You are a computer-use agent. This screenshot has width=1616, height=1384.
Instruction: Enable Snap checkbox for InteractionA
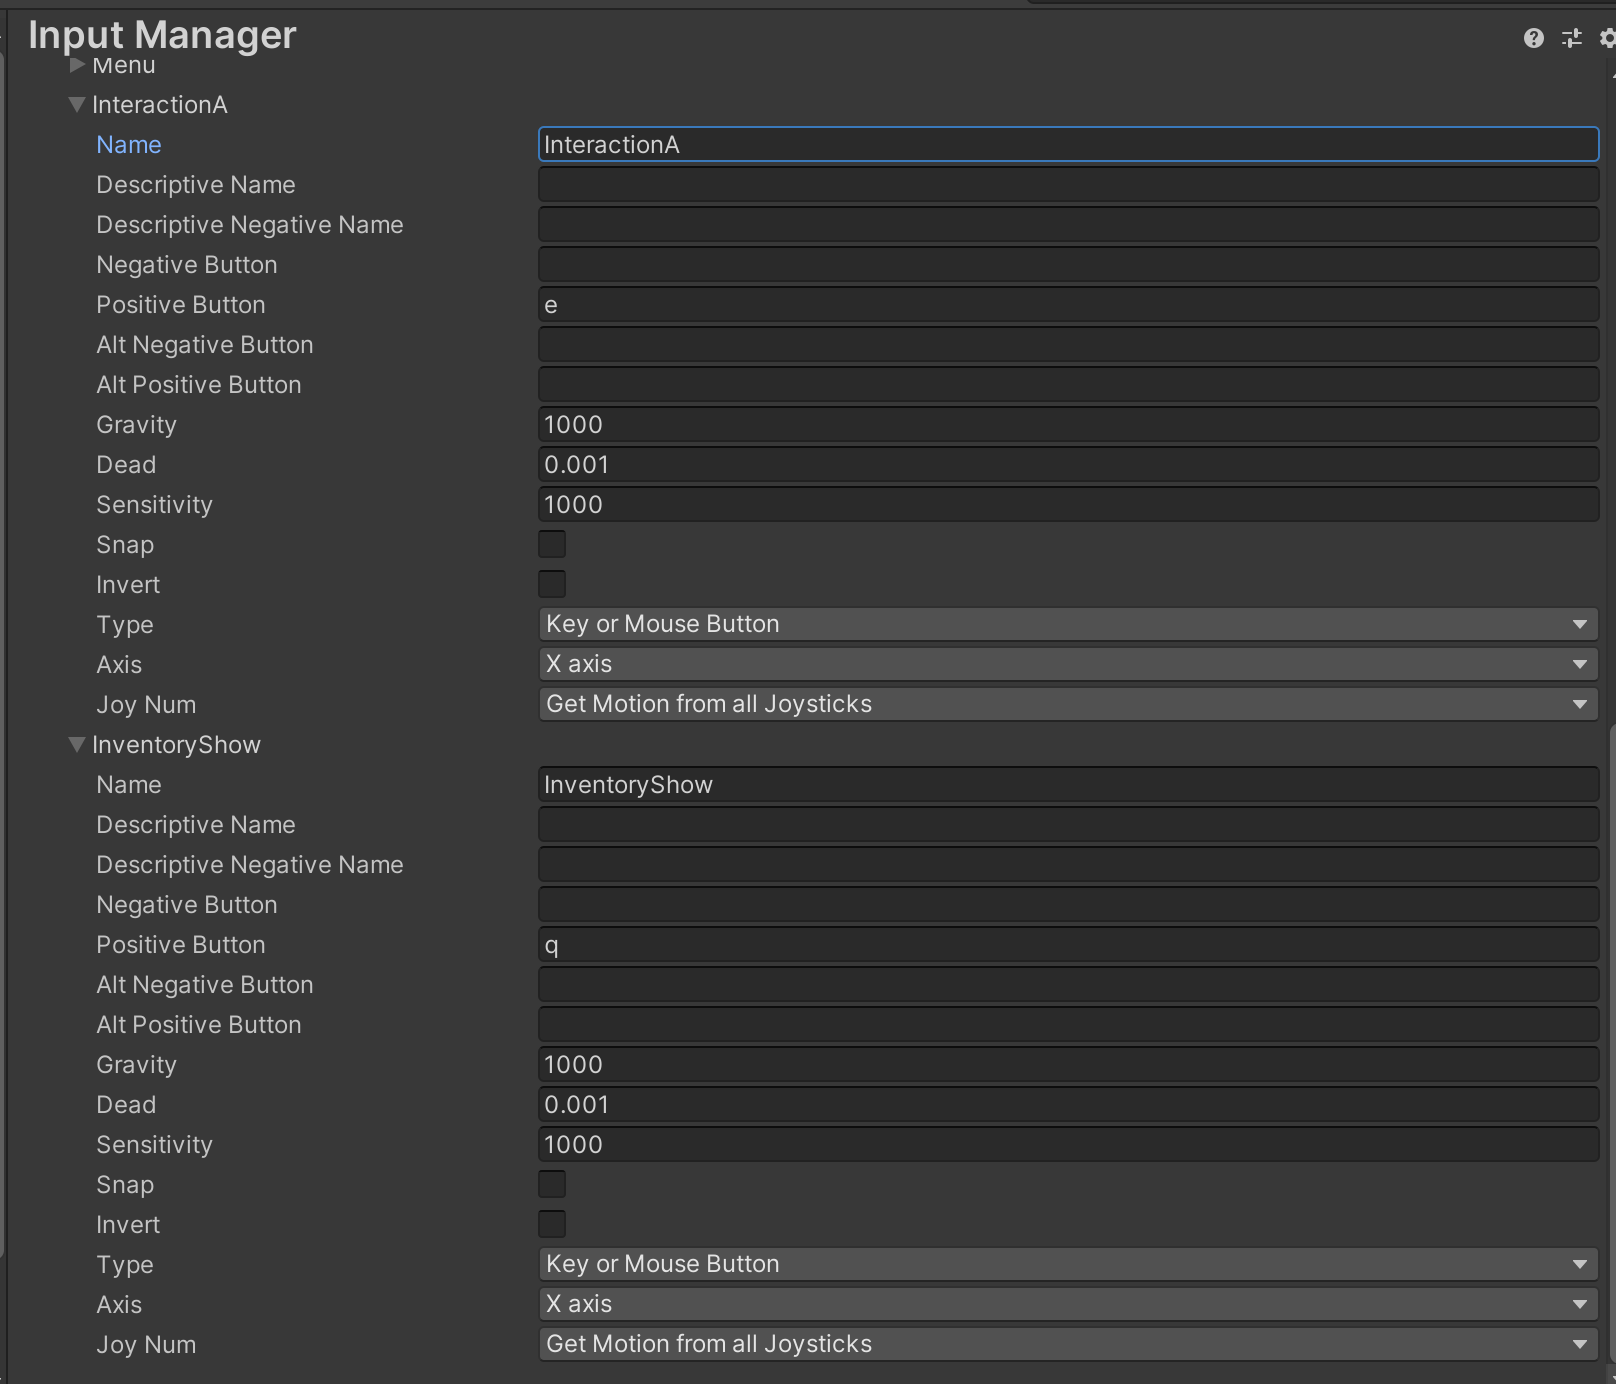552,544
